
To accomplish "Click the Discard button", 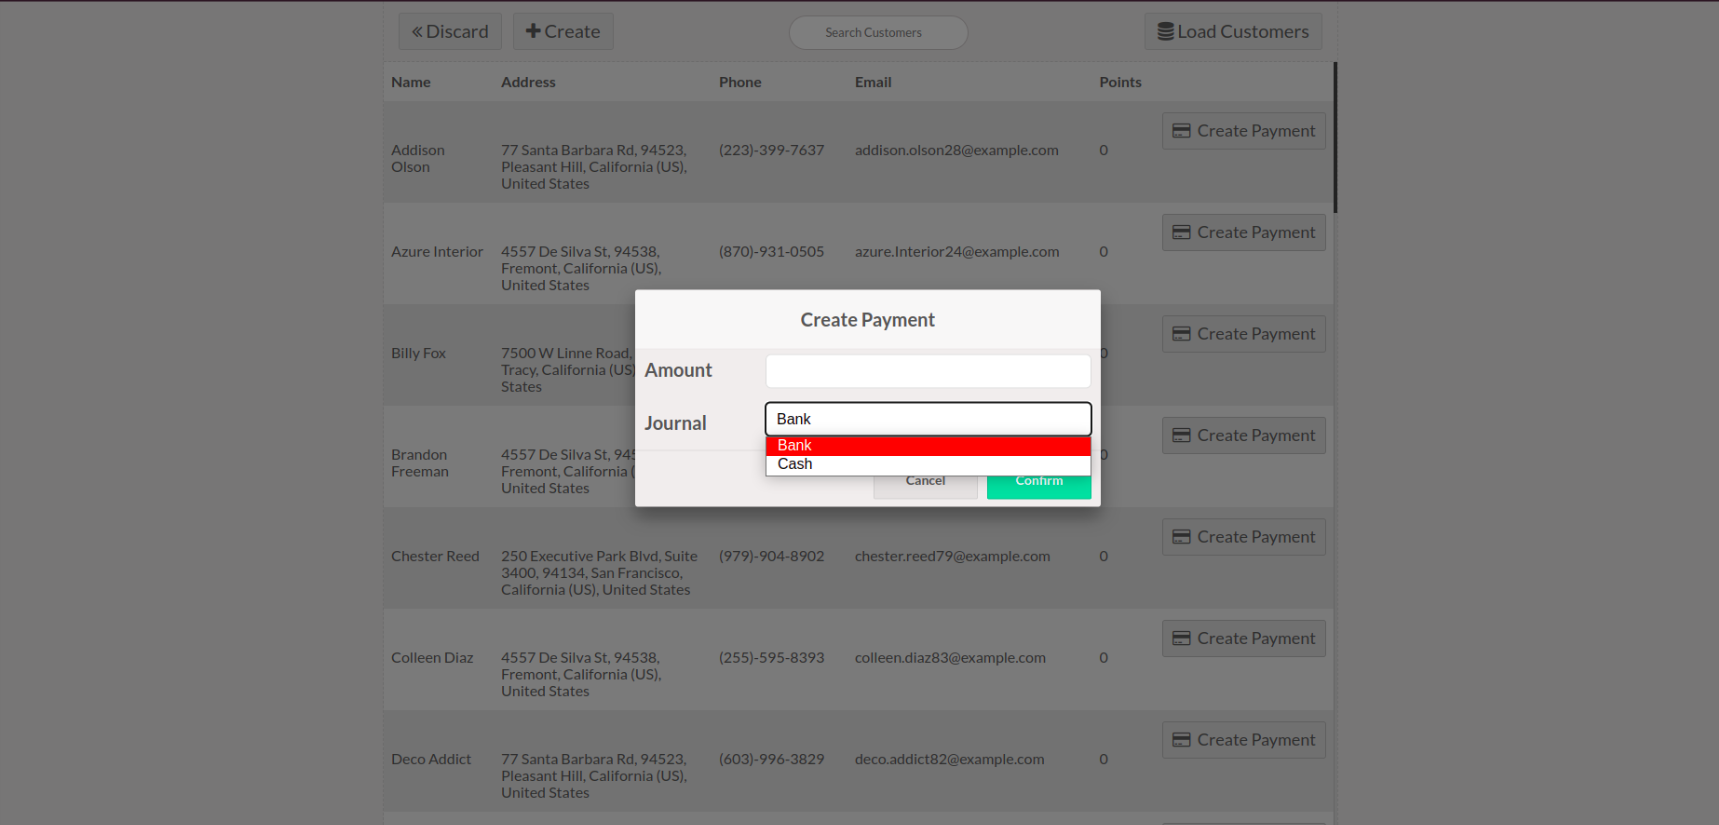I will point(450,32).
